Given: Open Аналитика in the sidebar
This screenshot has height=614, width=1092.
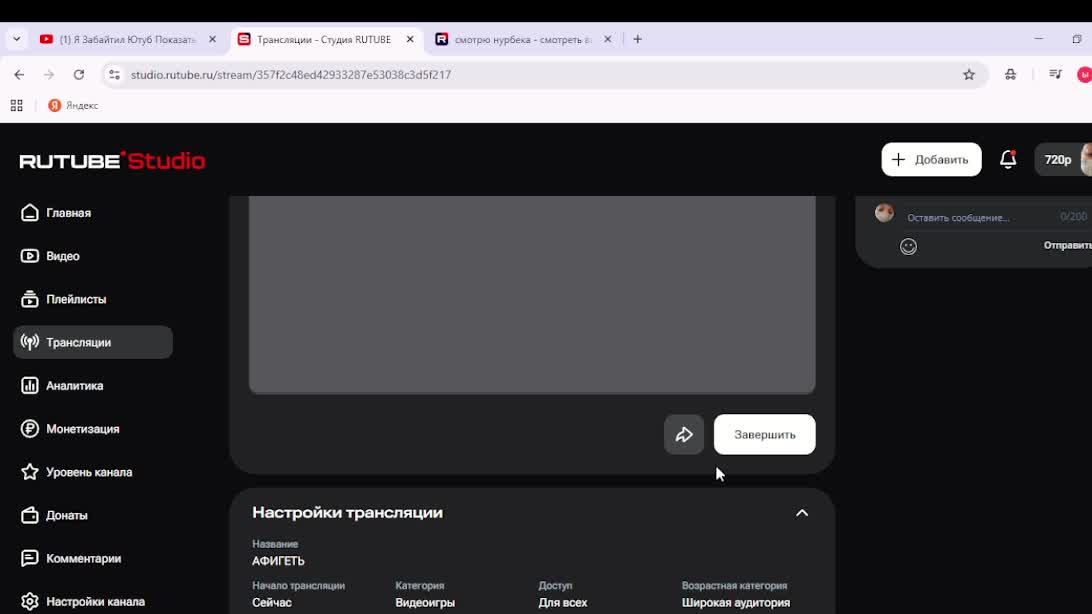Looking at the screenshot, I should [93, 386].
